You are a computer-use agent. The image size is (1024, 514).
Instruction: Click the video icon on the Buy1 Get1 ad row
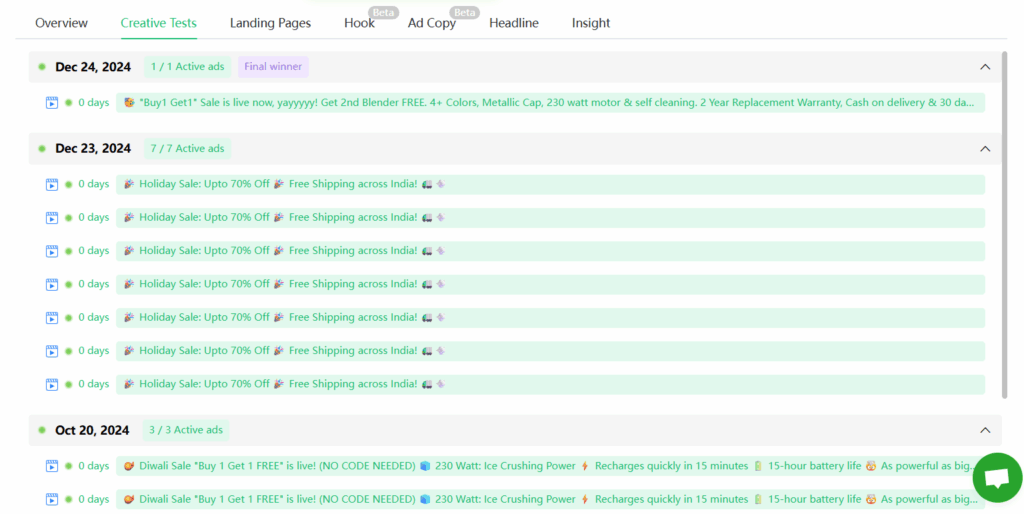coord(52,103)
